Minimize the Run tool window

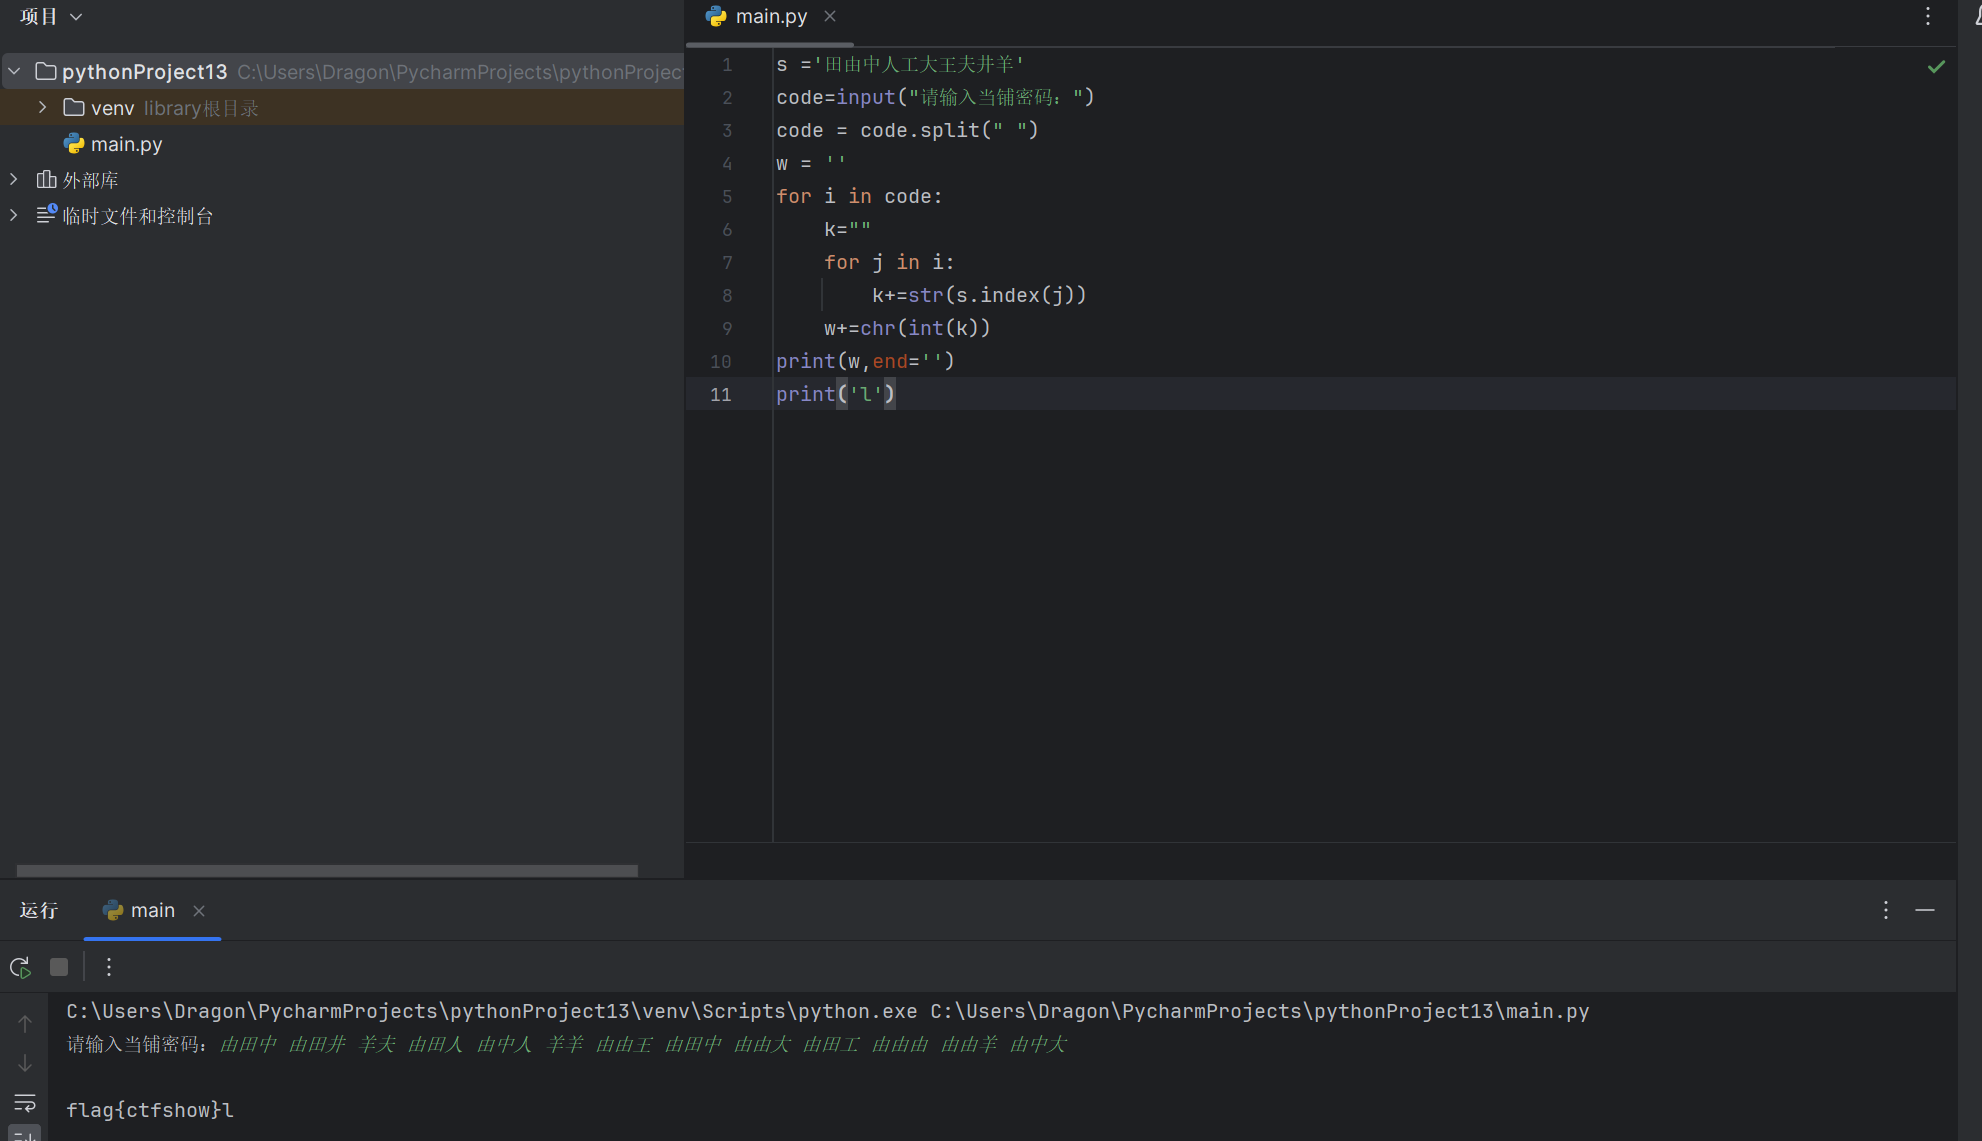1925,910
